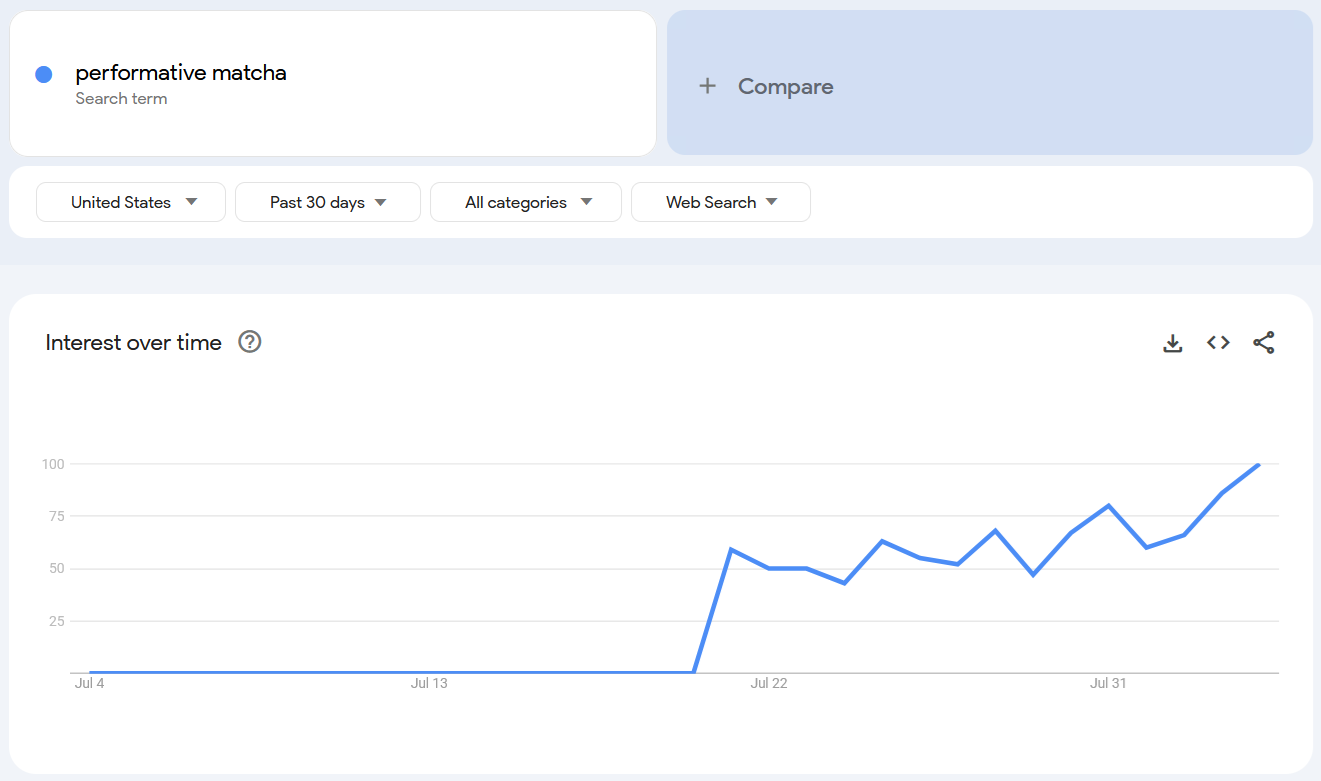Click the arrow on the All categories filter
1321x781 pixels.
(x=588, y=201)
